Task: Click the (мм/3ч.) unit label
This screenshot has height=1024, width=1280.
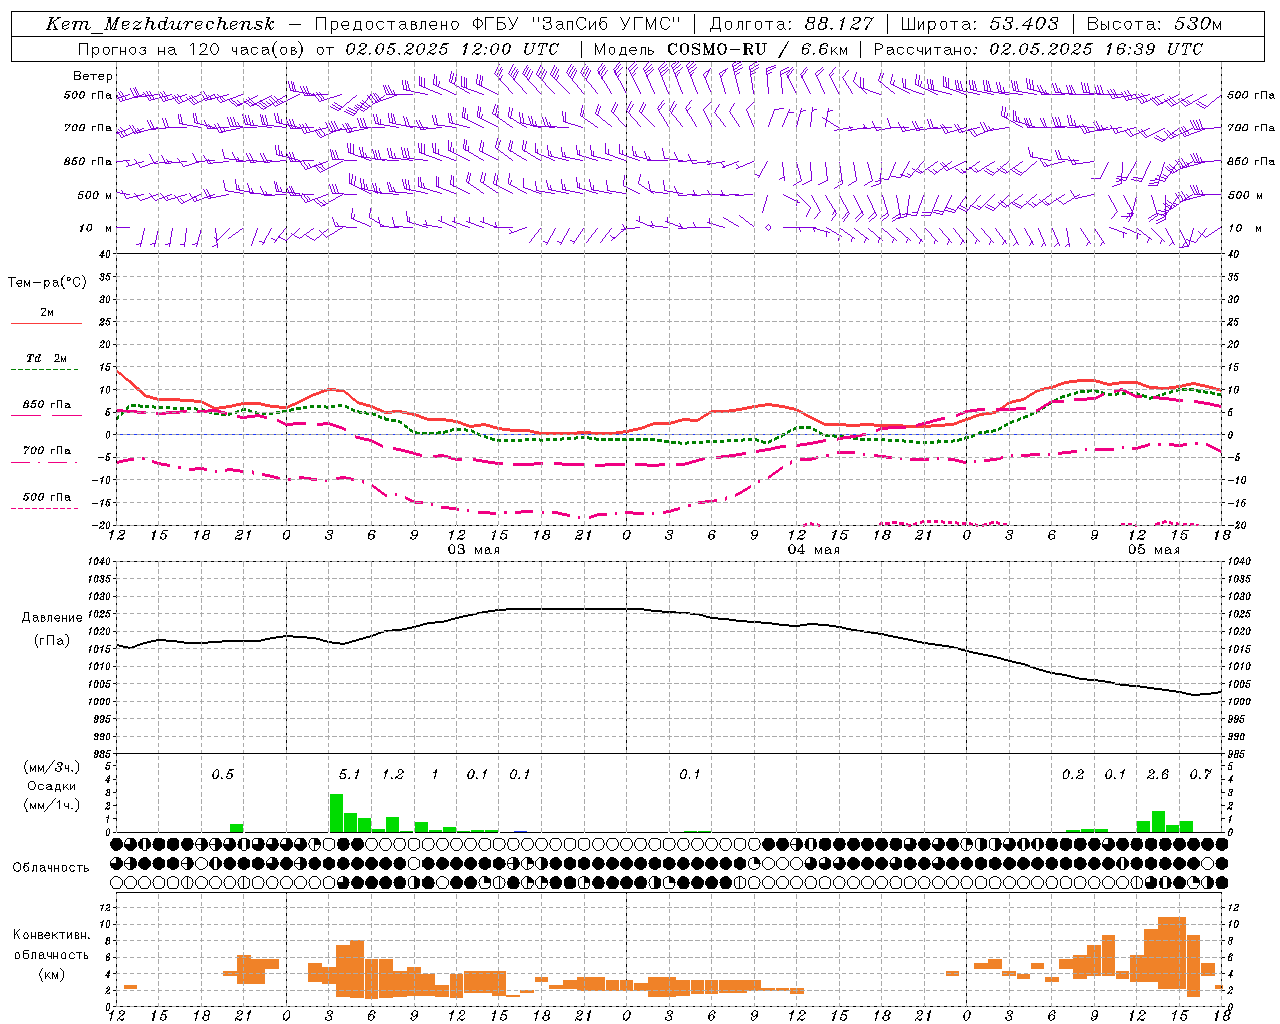Action: pyautogui.click(x=51, y=767)
